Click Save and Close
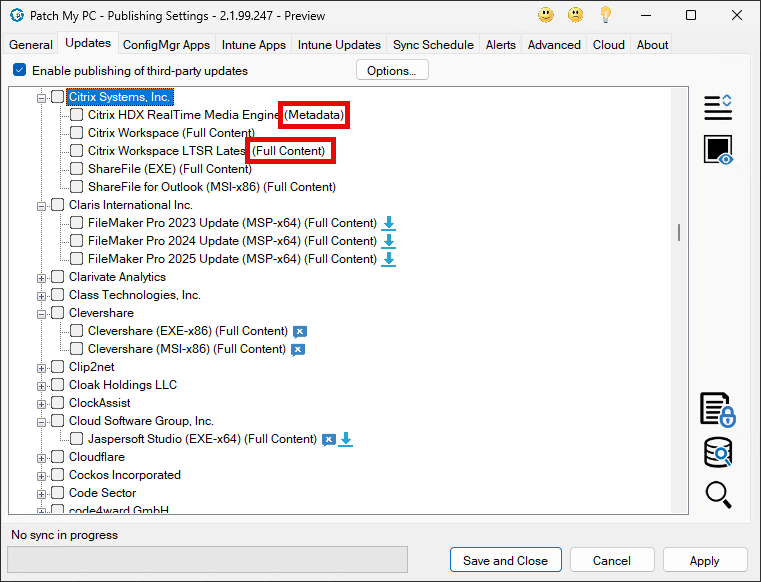Screen dimensions: 761x582 point(505,560)
